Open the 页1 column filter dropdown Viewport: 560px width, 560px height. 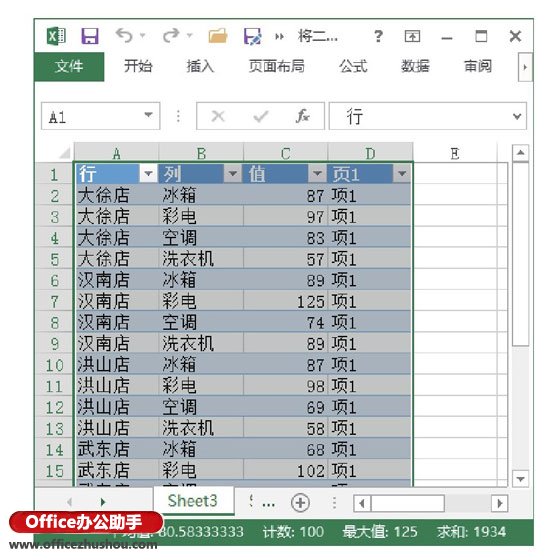pos(402,174)
